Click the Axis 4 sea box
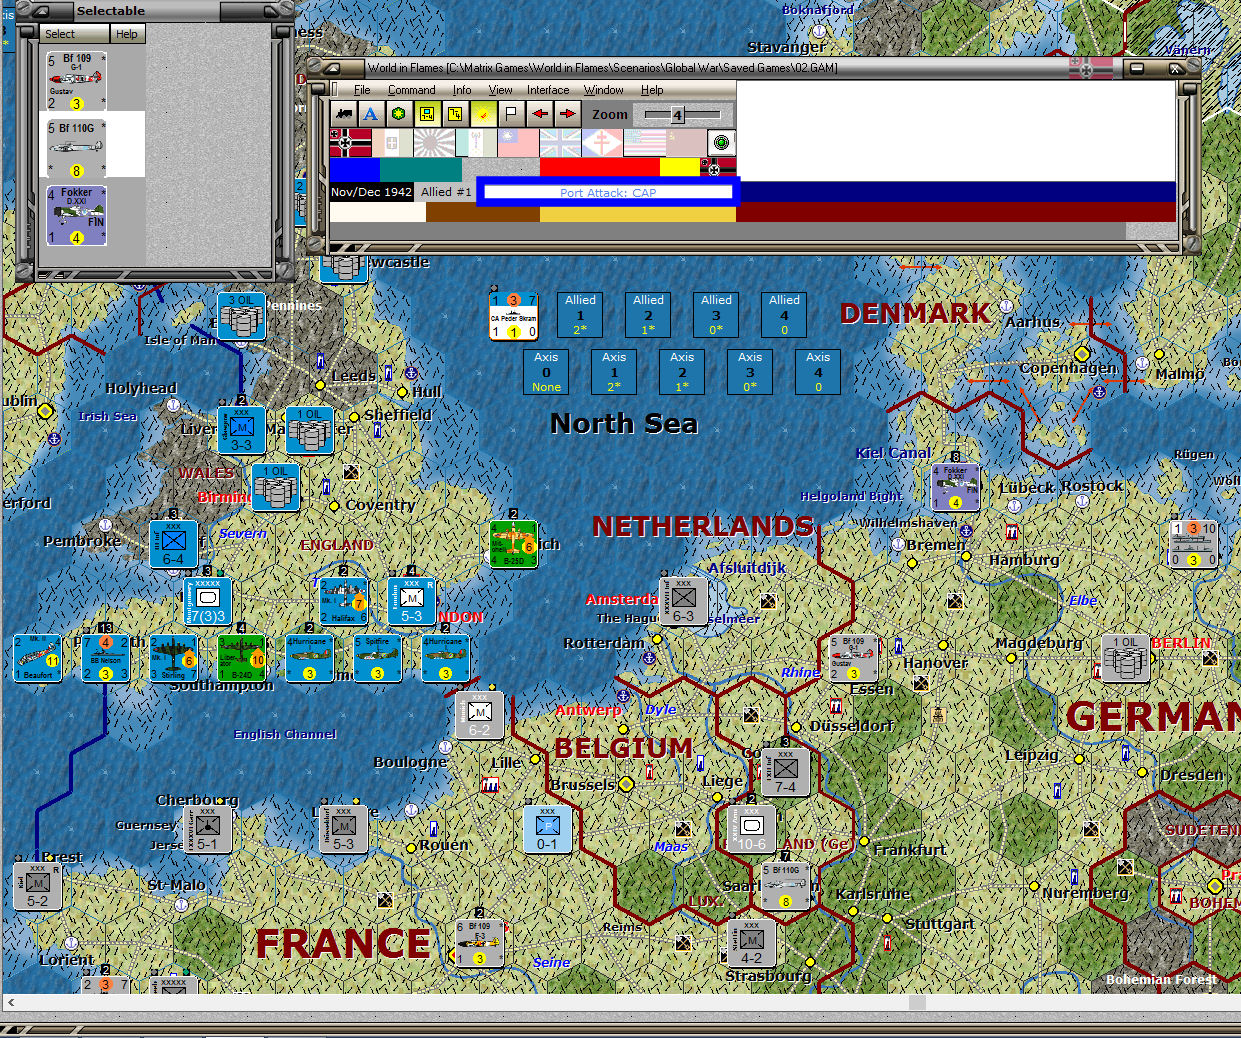The image size is (1241, 1038). coord(818,371)
